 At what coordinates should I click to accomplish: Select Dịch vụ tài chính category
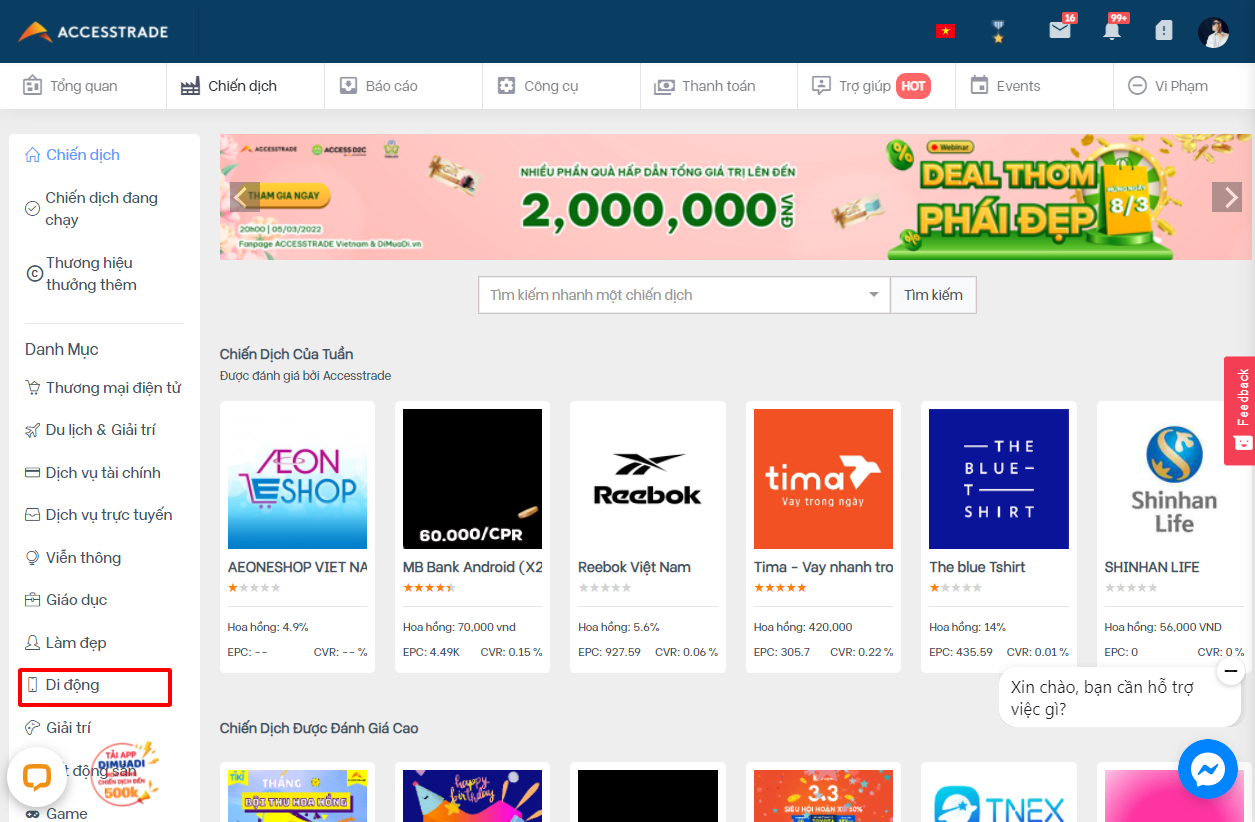[x=93, y=473]
